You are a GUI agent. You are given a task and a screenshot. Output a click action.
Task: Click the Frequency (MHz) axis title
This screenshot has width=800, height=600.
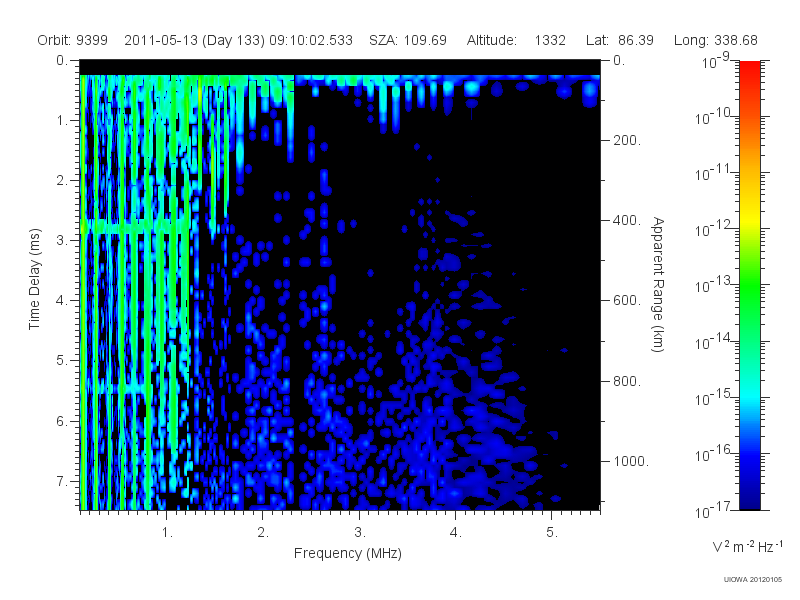click(347, 554)
